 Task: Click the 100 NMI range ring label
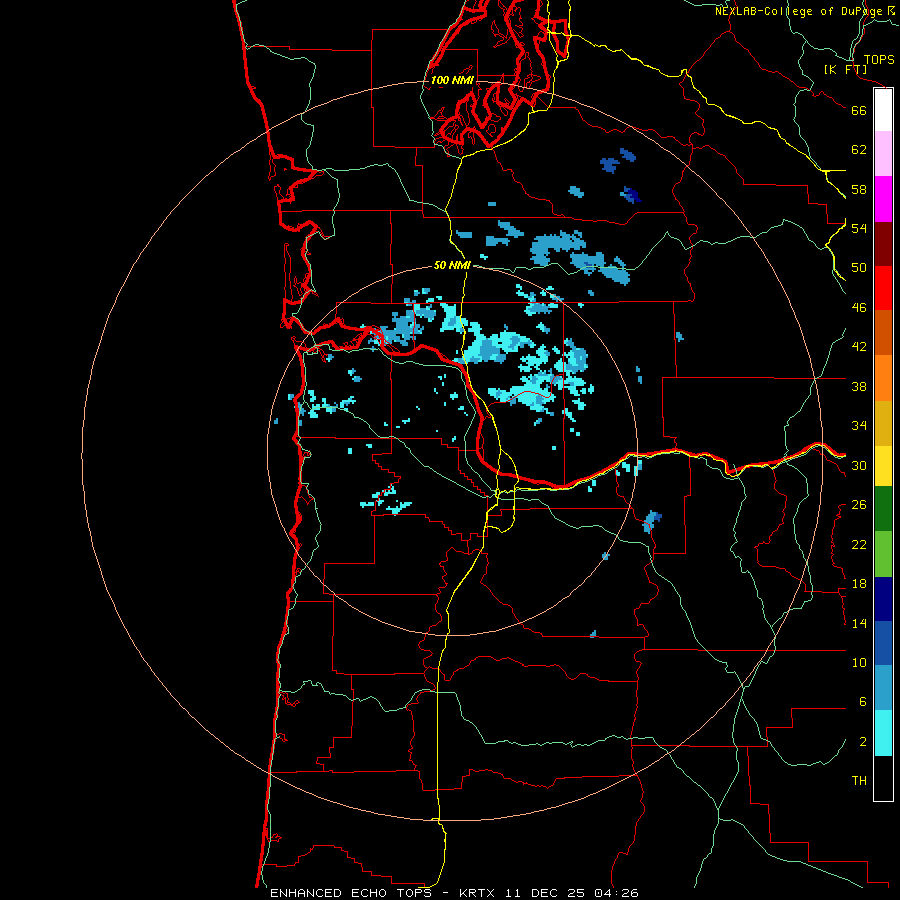tap(452, 80)
